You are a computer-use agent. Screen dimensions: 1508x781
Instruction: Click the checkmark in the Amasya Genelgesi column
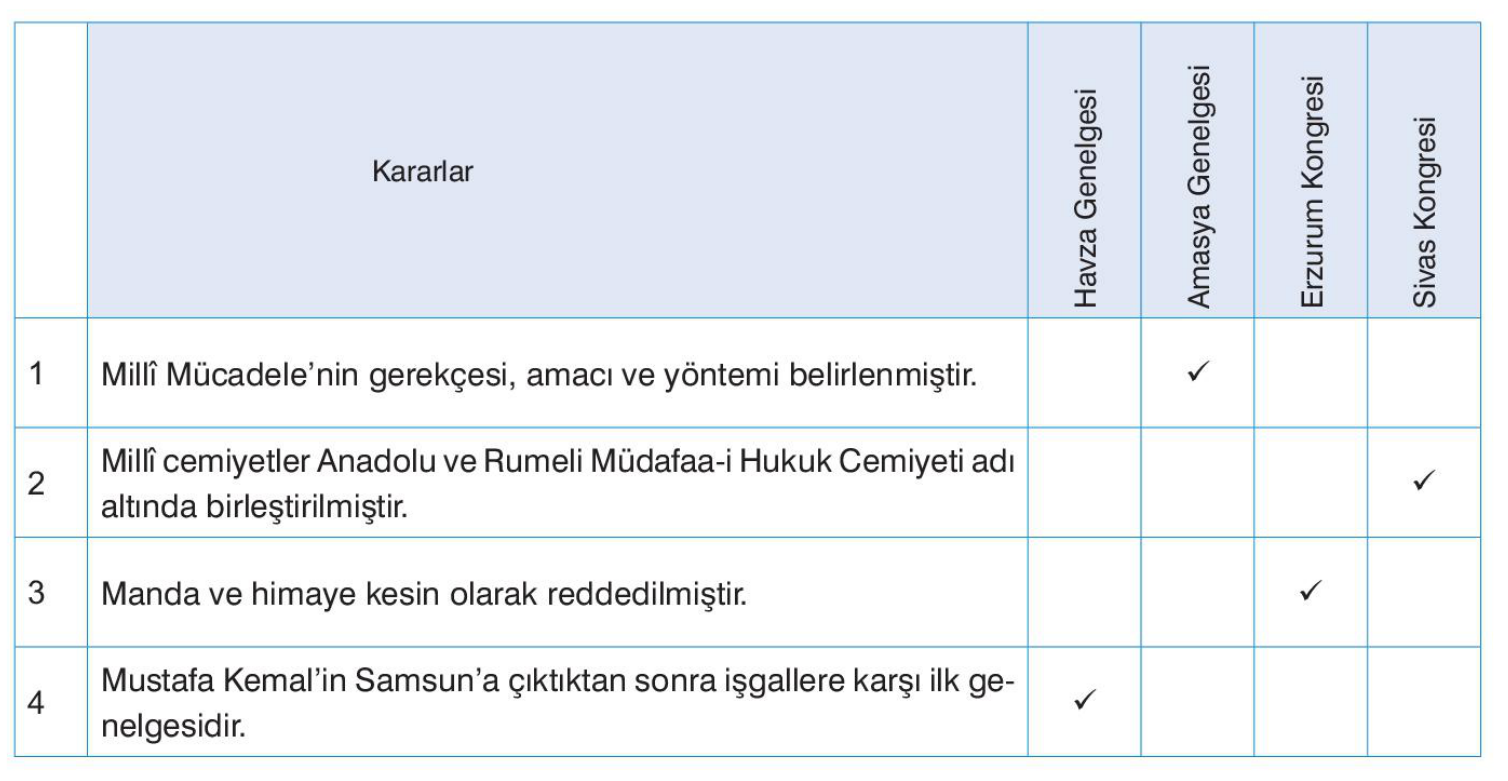(x=1196, y=374)
